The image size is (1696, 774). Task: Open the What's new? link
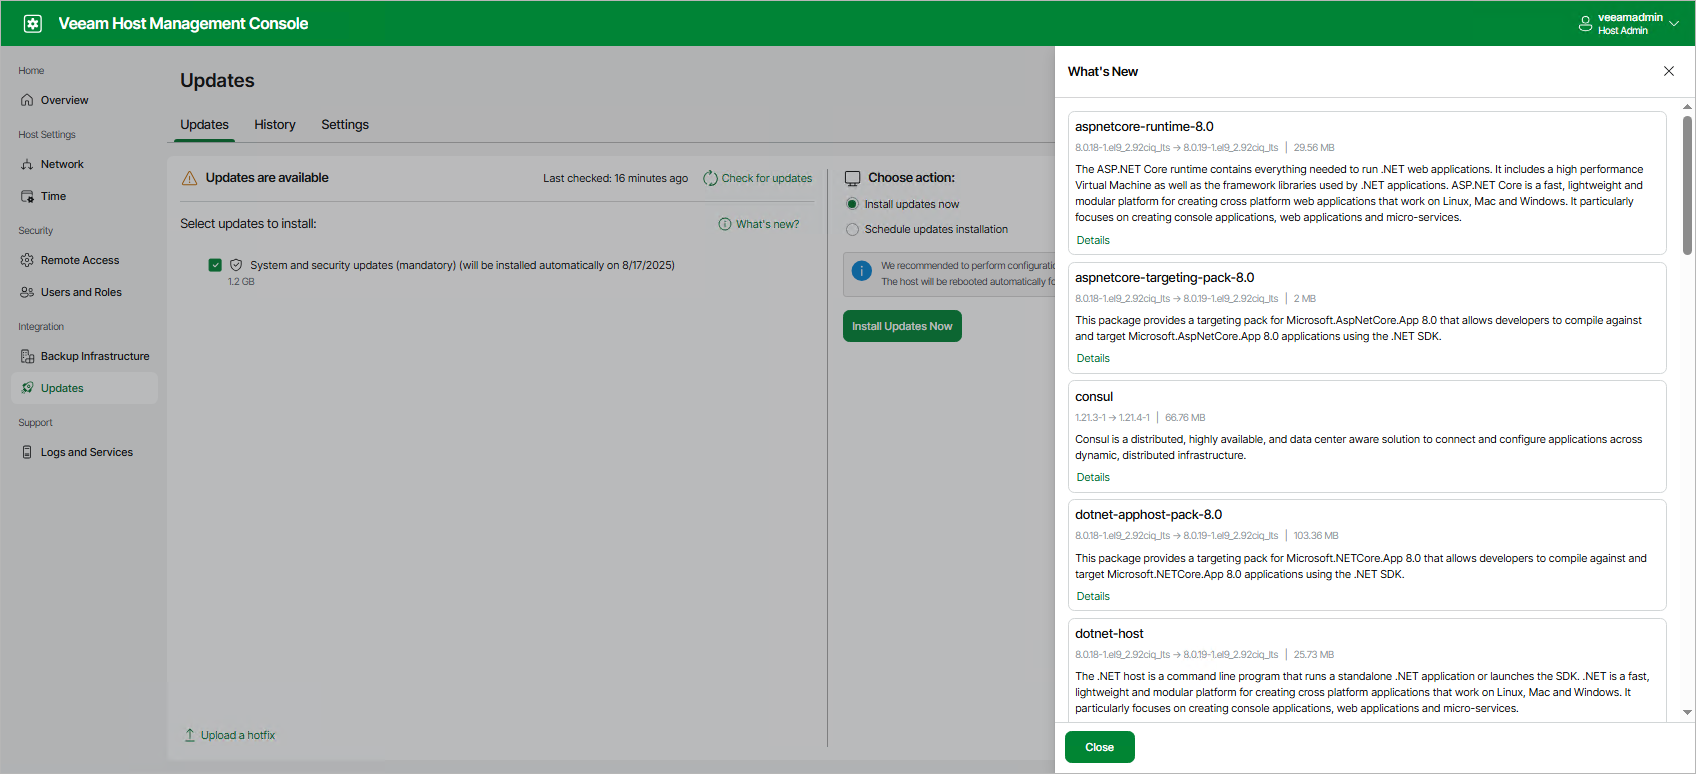point(768,224)
